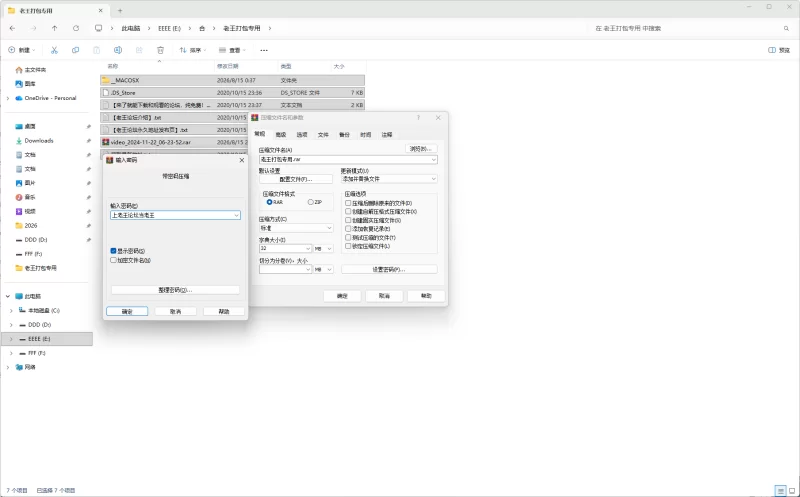Open the compression method 标准 dropdown
This screenshot has height=497, width=800.
click(329, 228)
